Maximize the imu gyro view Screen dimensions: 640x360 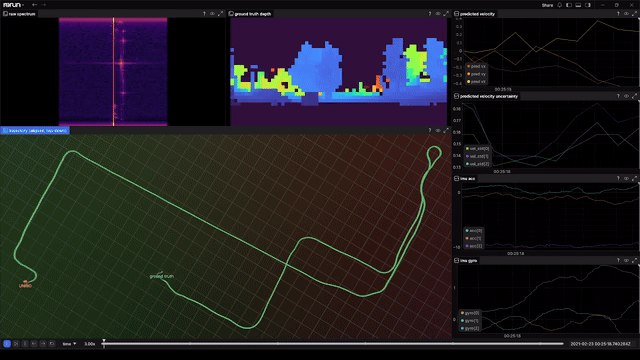click(634, 260)
